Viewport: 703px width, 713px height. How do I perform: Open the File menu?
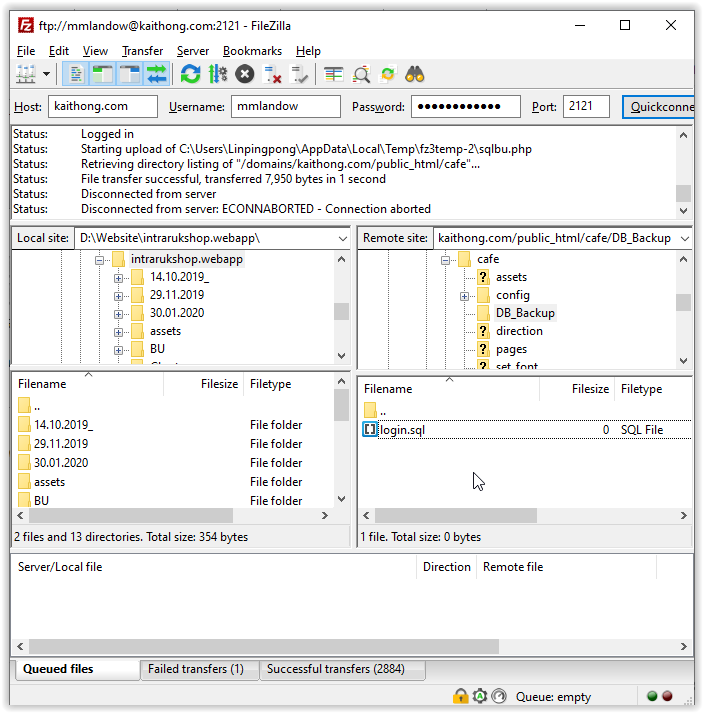26,51
